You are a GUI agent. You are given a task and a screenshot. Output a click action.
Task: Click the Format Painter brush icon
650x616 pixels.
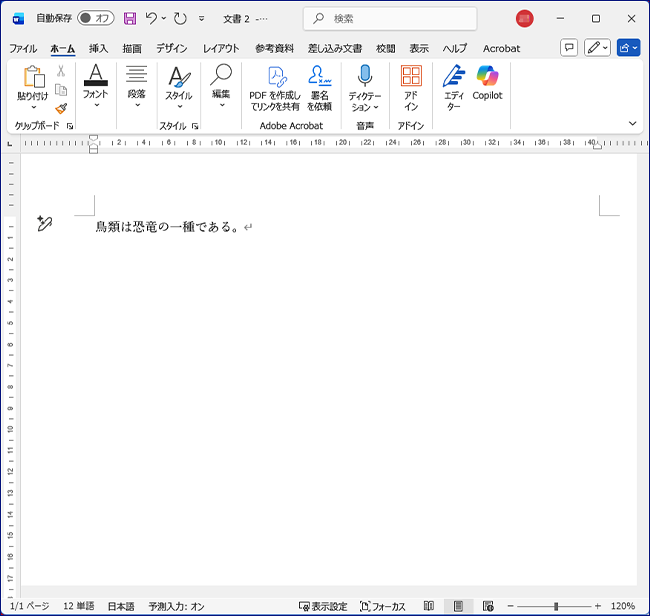pos(61,108)
